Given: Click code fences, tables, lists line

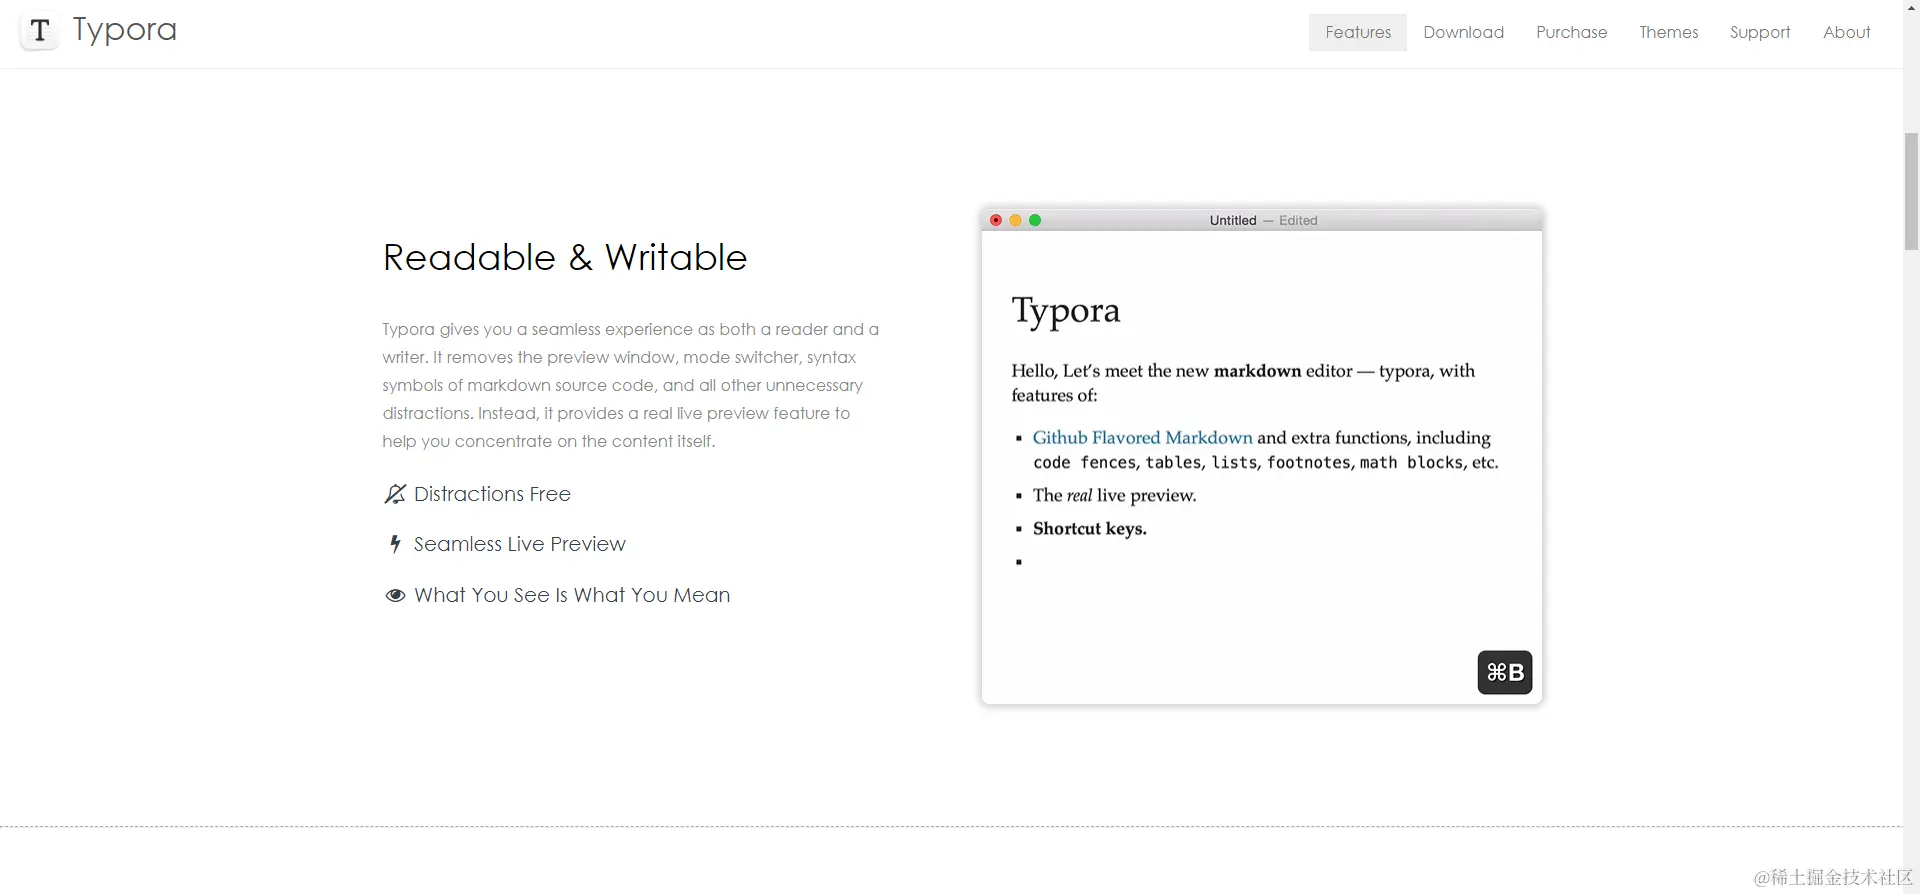Looking at the screenshot, I should [x=1266, y=462].
